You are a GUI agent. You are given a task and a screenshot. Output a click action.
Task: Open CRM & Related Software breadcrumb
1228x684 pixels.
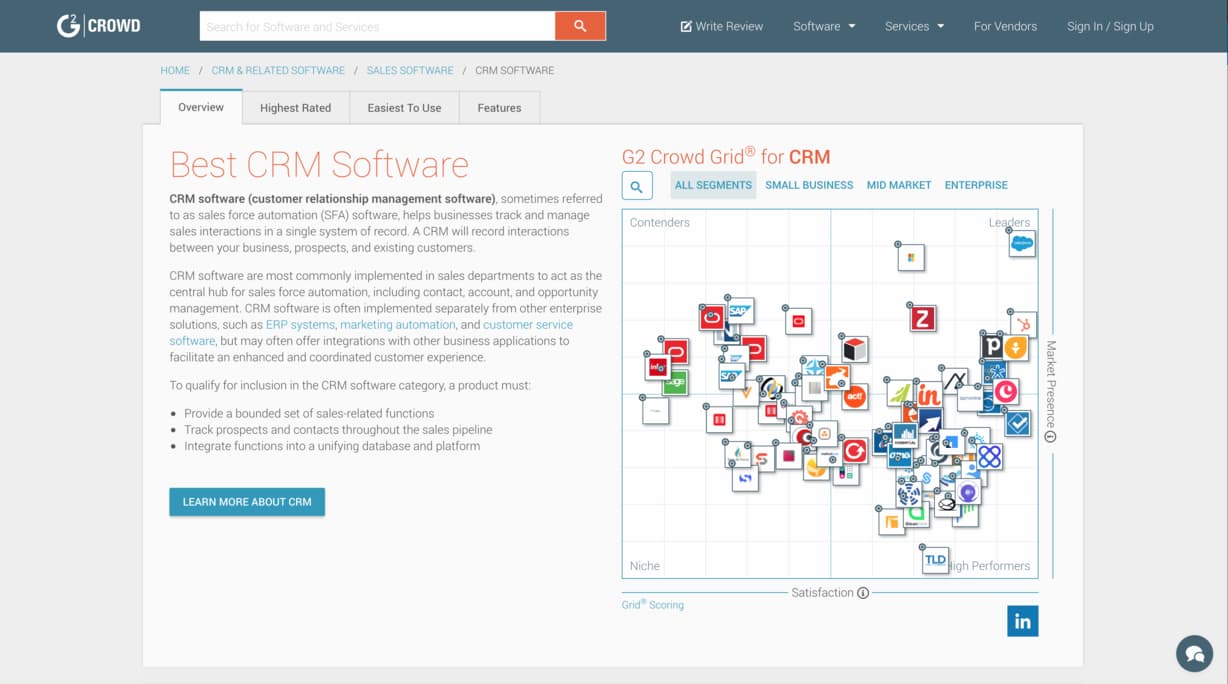coord(278,71)
